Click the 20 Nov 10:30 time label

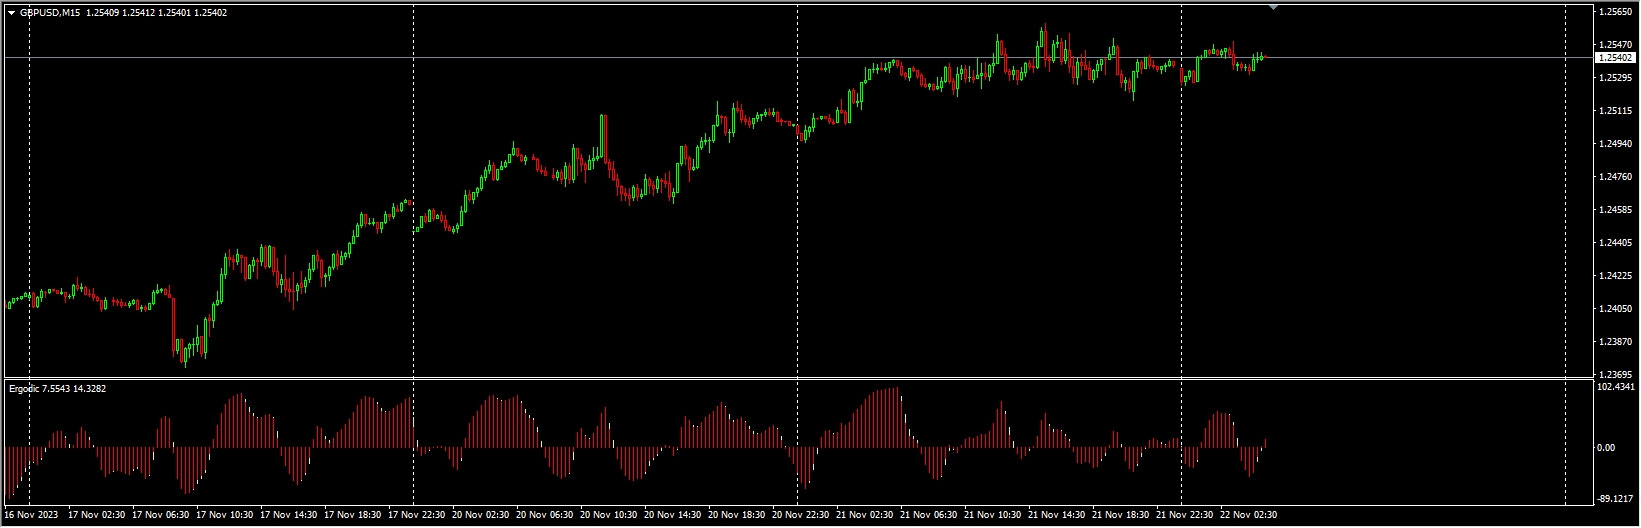pyautogui.click(x=607, y=515)
